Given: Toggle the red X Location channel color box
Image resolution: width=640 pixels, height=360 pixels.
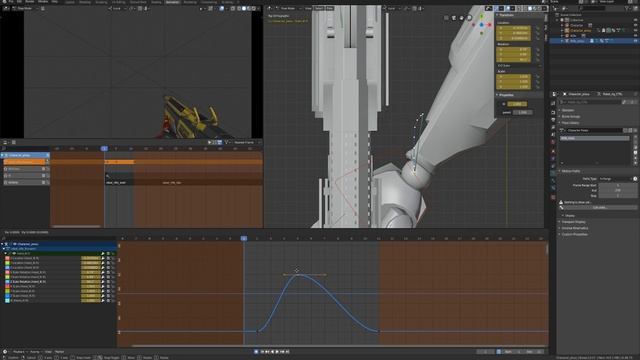Looking at the screenshot, I should pos(7,258).
